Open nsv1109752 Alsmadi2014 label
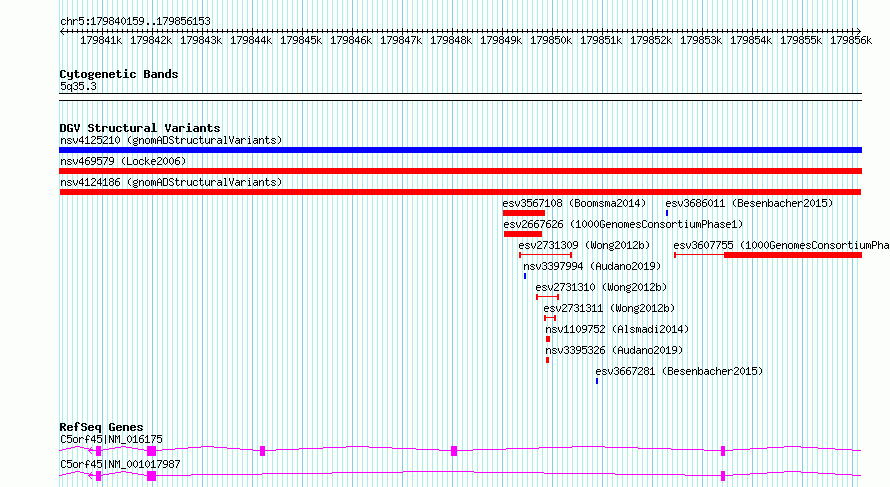The height and width of the screenshot is (487, 890). click(x=617, y=329)
